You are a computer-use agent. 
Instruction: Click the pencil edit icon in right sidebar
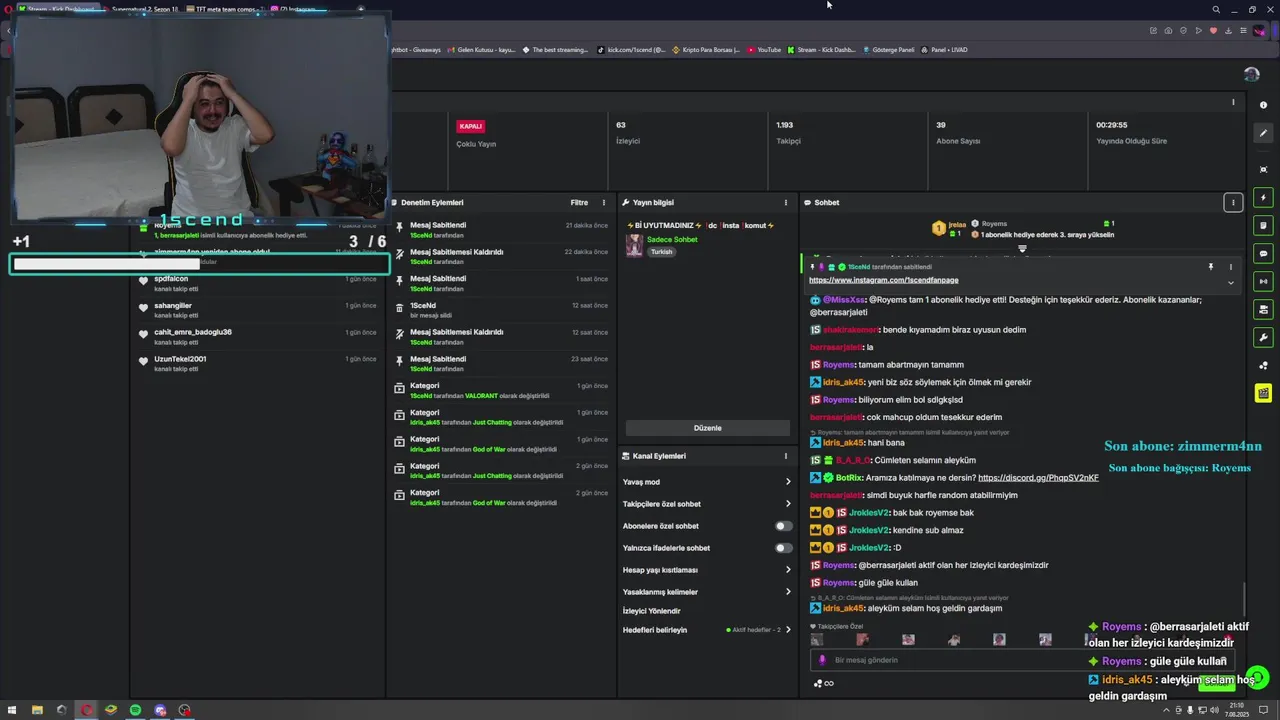point(1264,133)
